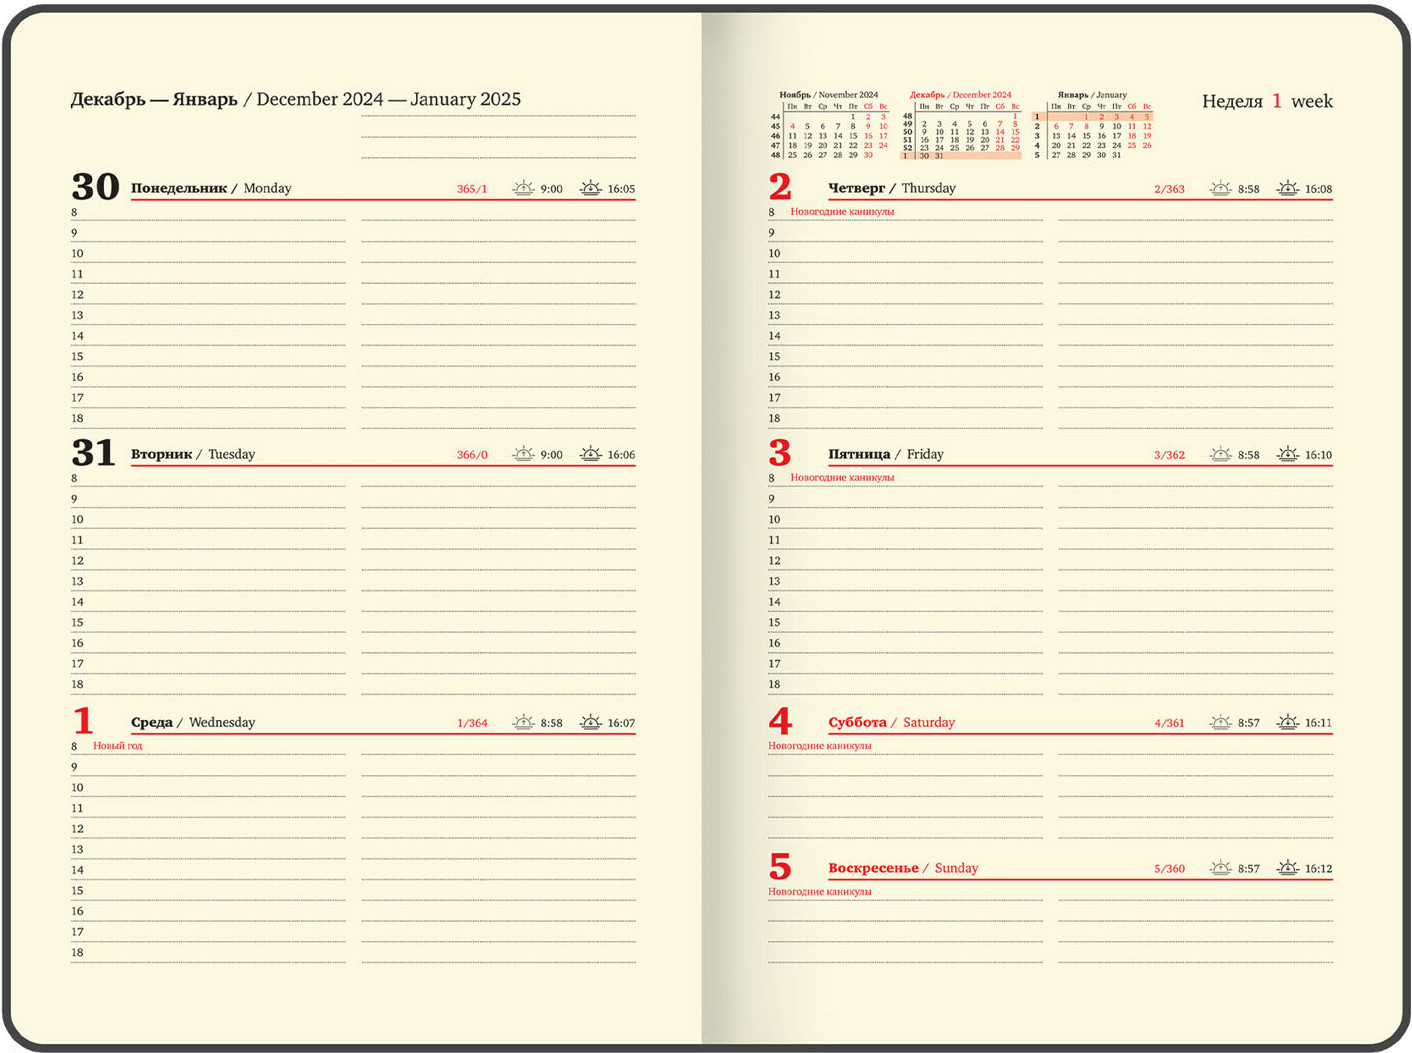
Task: Click the sunset icon on Monday 30
Action: point(590,188)
